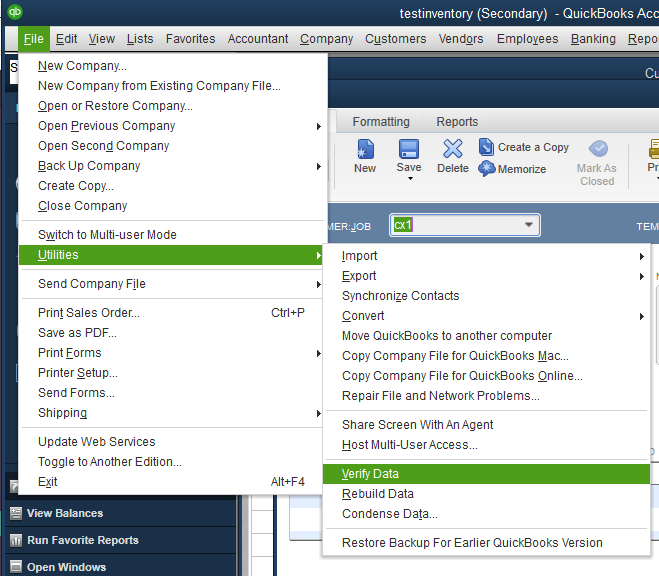
Task: Open the Customers menu
Action: (395, 39)
